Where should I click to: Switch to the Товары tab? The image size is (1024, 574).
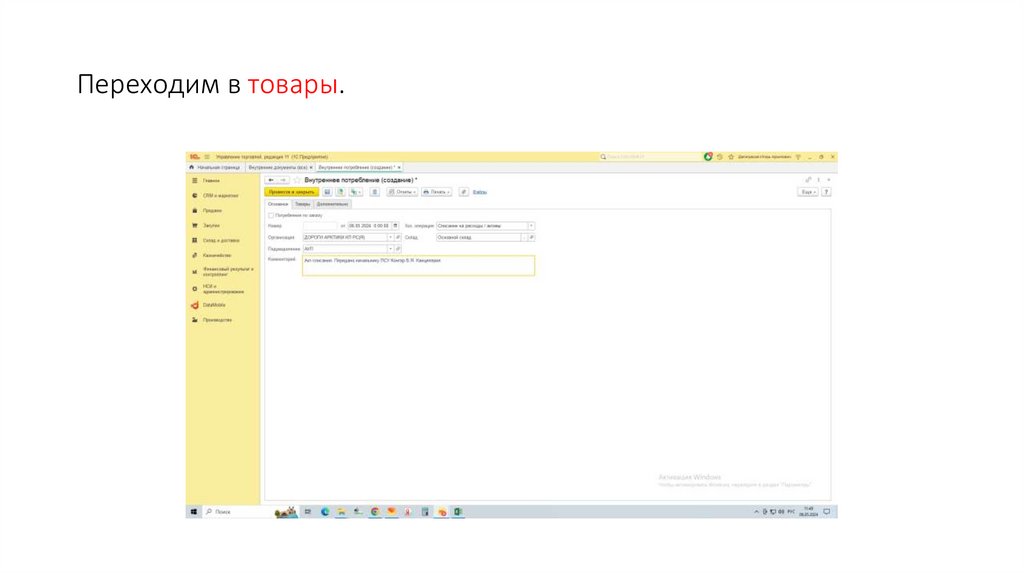pos(302,204)
